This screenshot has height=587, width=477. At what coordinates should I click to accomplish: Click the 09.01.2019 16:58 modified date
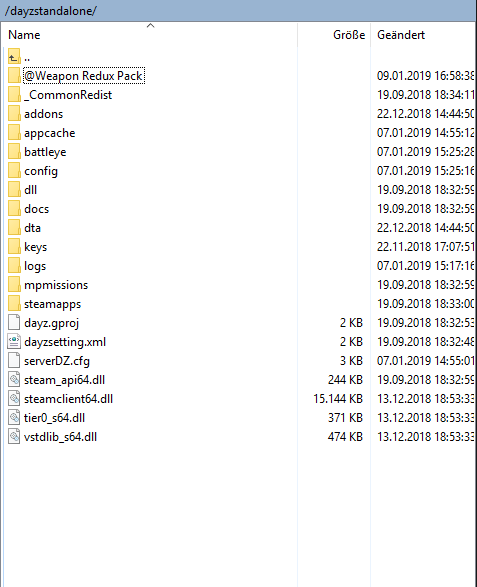pyautogui.click(x=425, y=76)
